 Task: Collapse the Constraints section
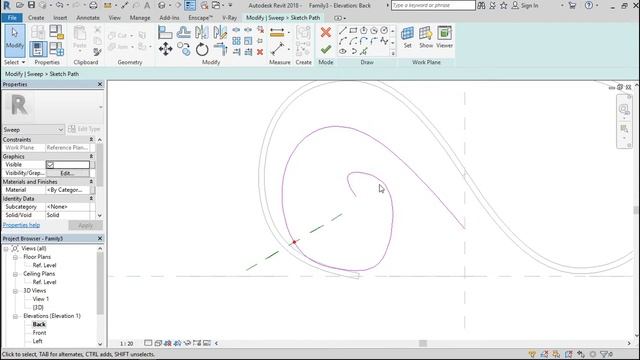tap(91, 140)
